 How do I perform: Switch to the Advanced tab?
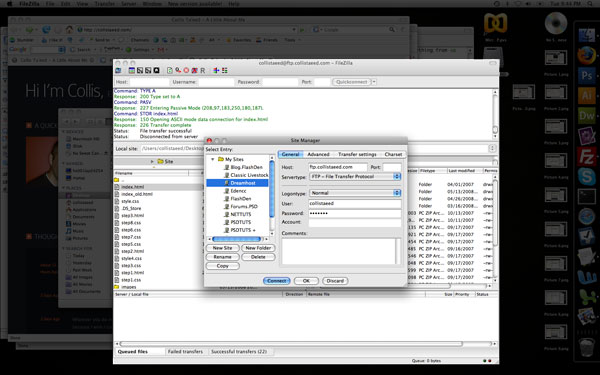tap(318, 154)
